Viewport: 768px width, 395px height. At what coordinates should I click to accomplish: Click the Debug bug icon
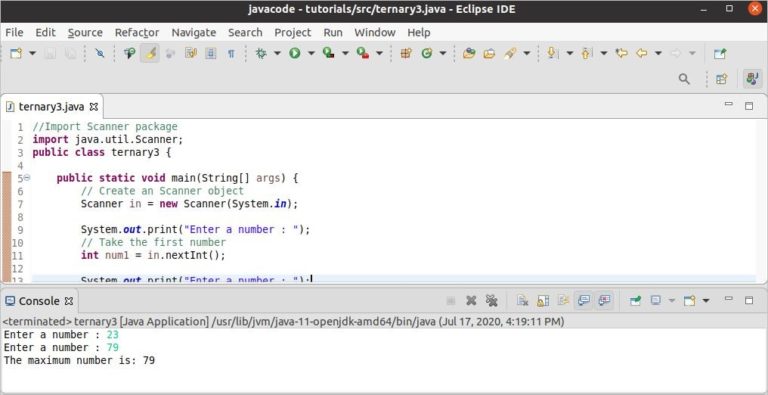(262, 53)
